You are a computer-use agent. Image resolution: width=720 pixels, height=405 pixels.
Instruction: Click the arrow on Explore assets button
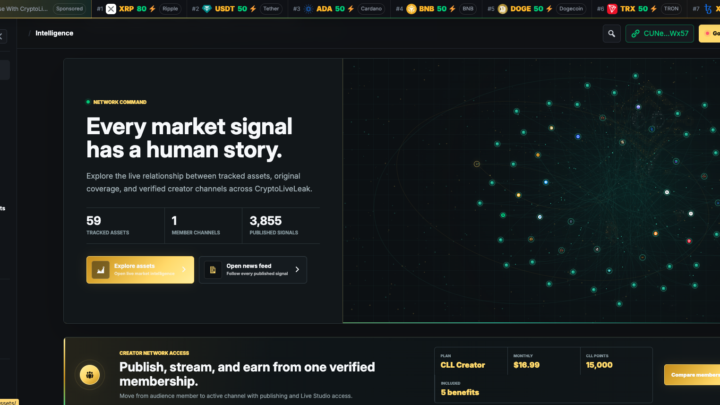pos(184,270)
